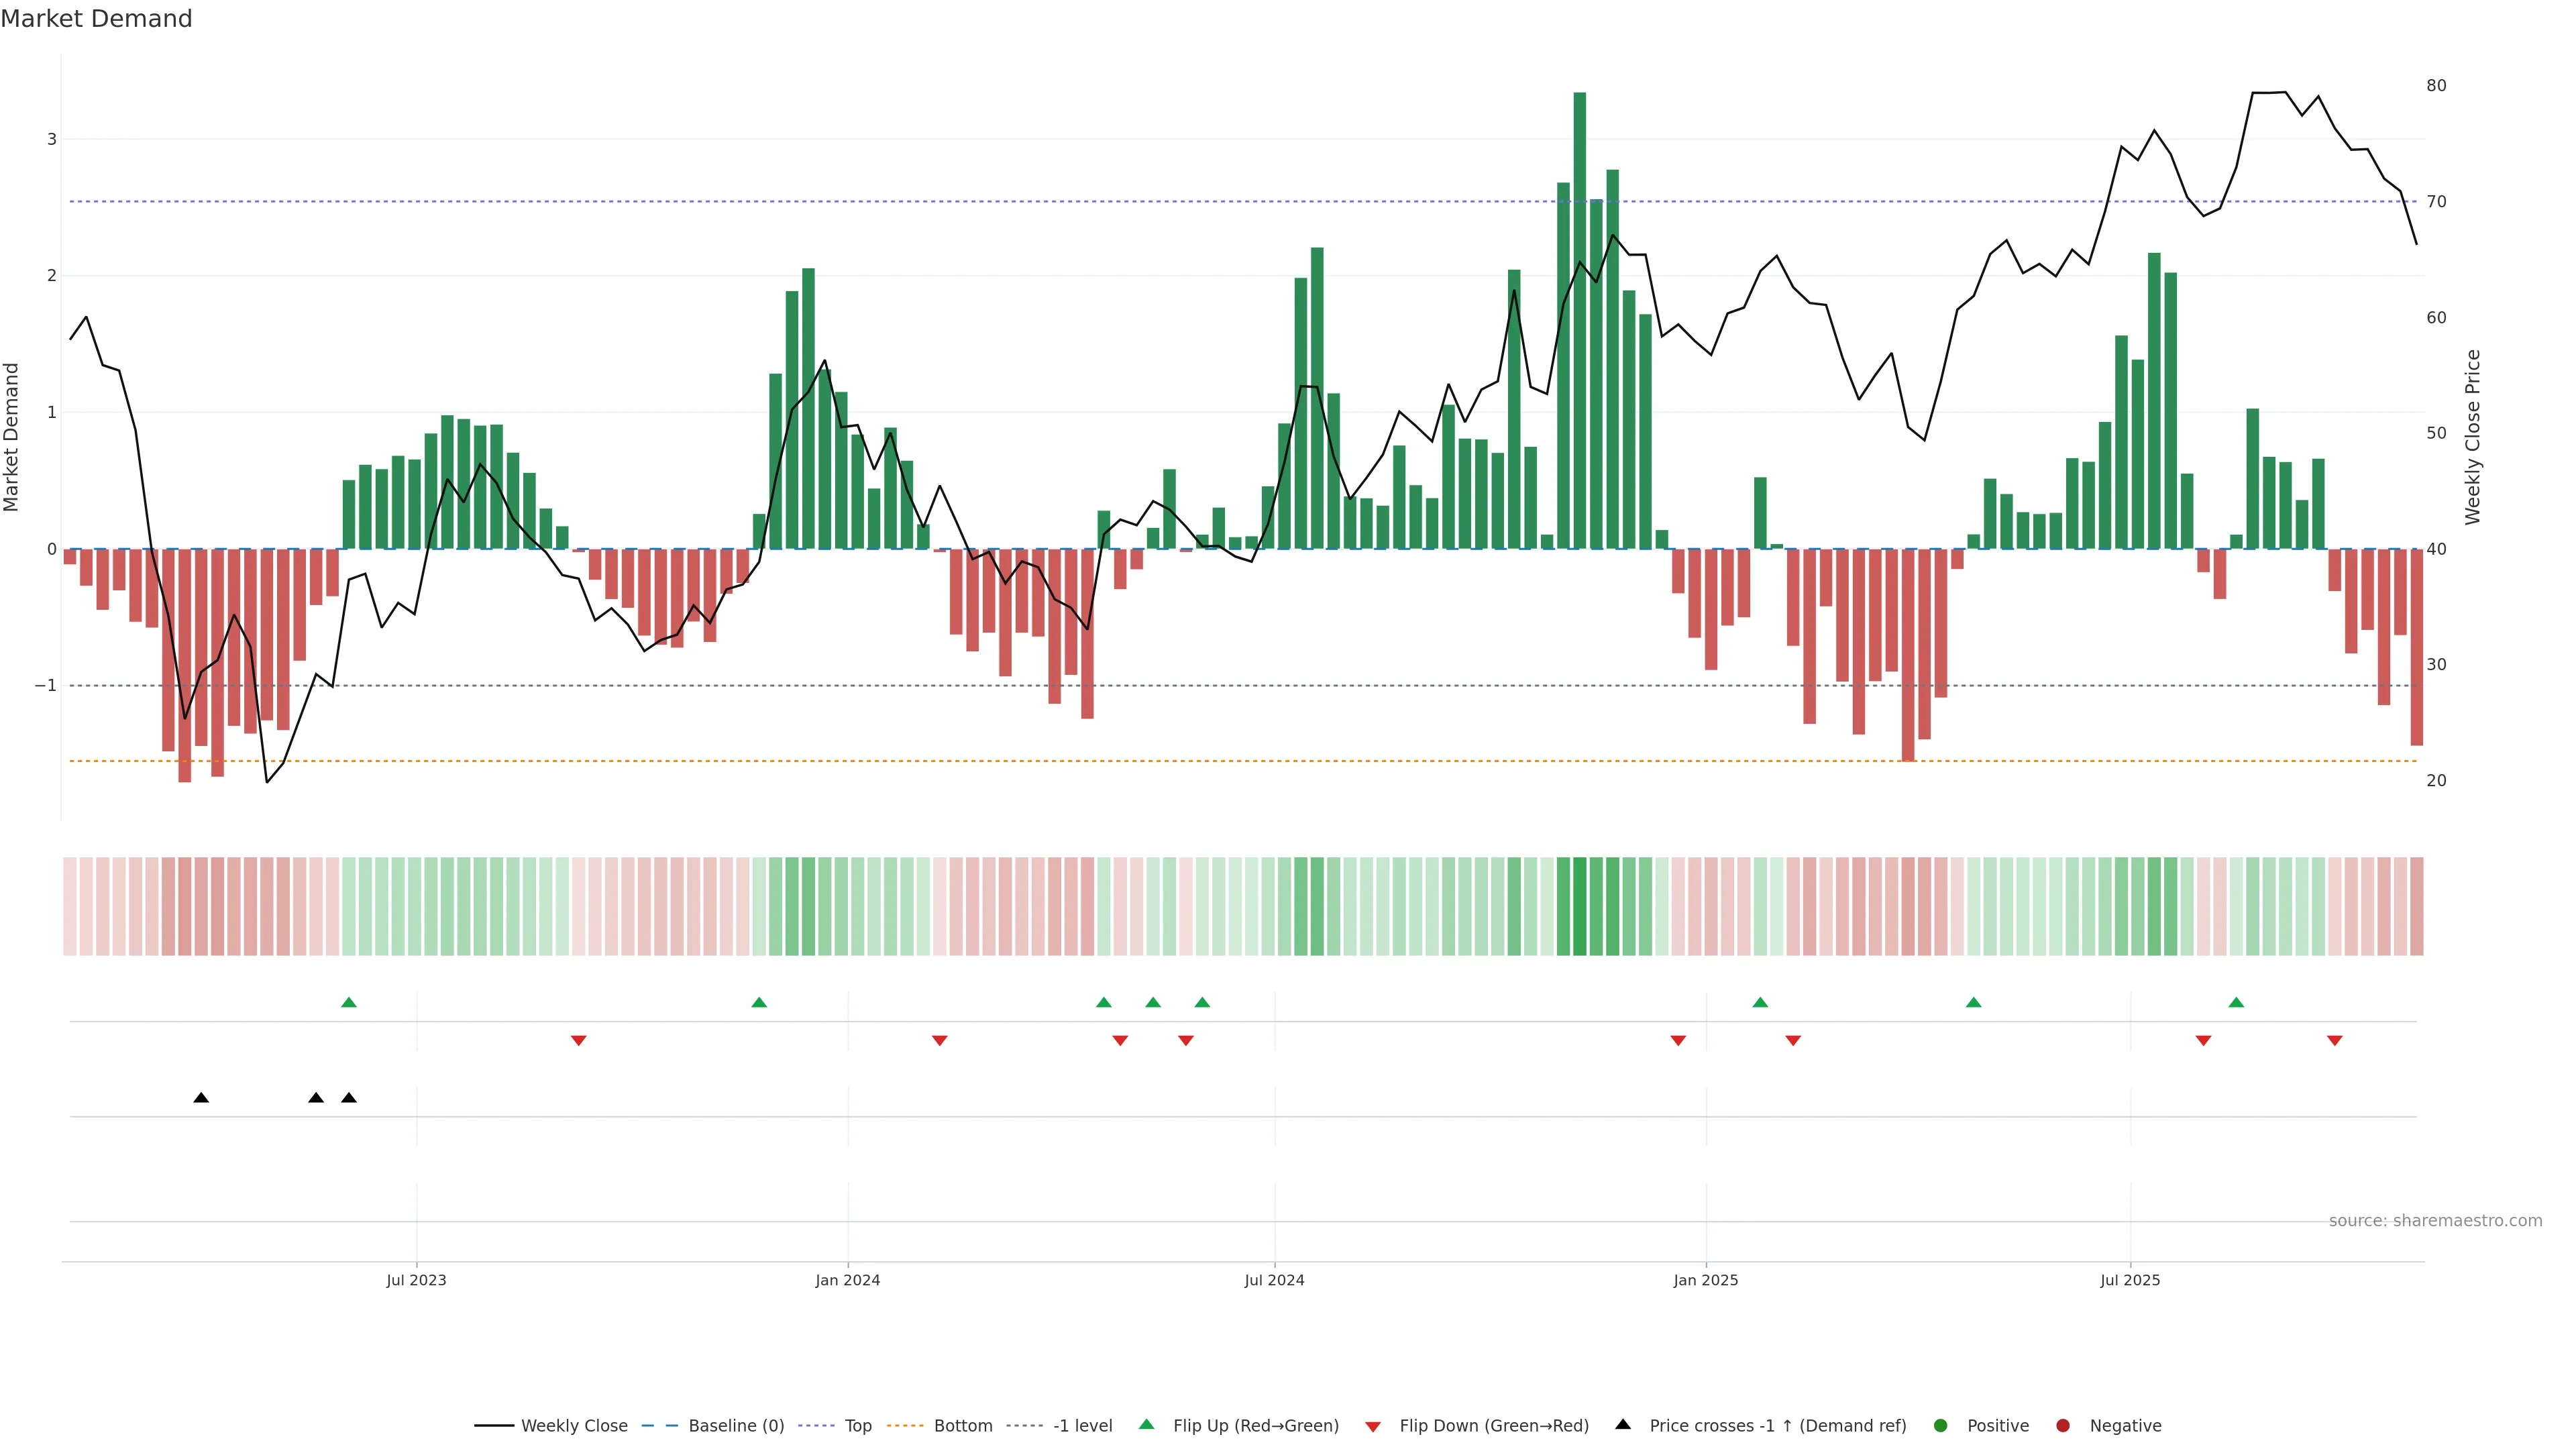
Task: Click the first black price-cross marker
Action: tap(201, 1098)
